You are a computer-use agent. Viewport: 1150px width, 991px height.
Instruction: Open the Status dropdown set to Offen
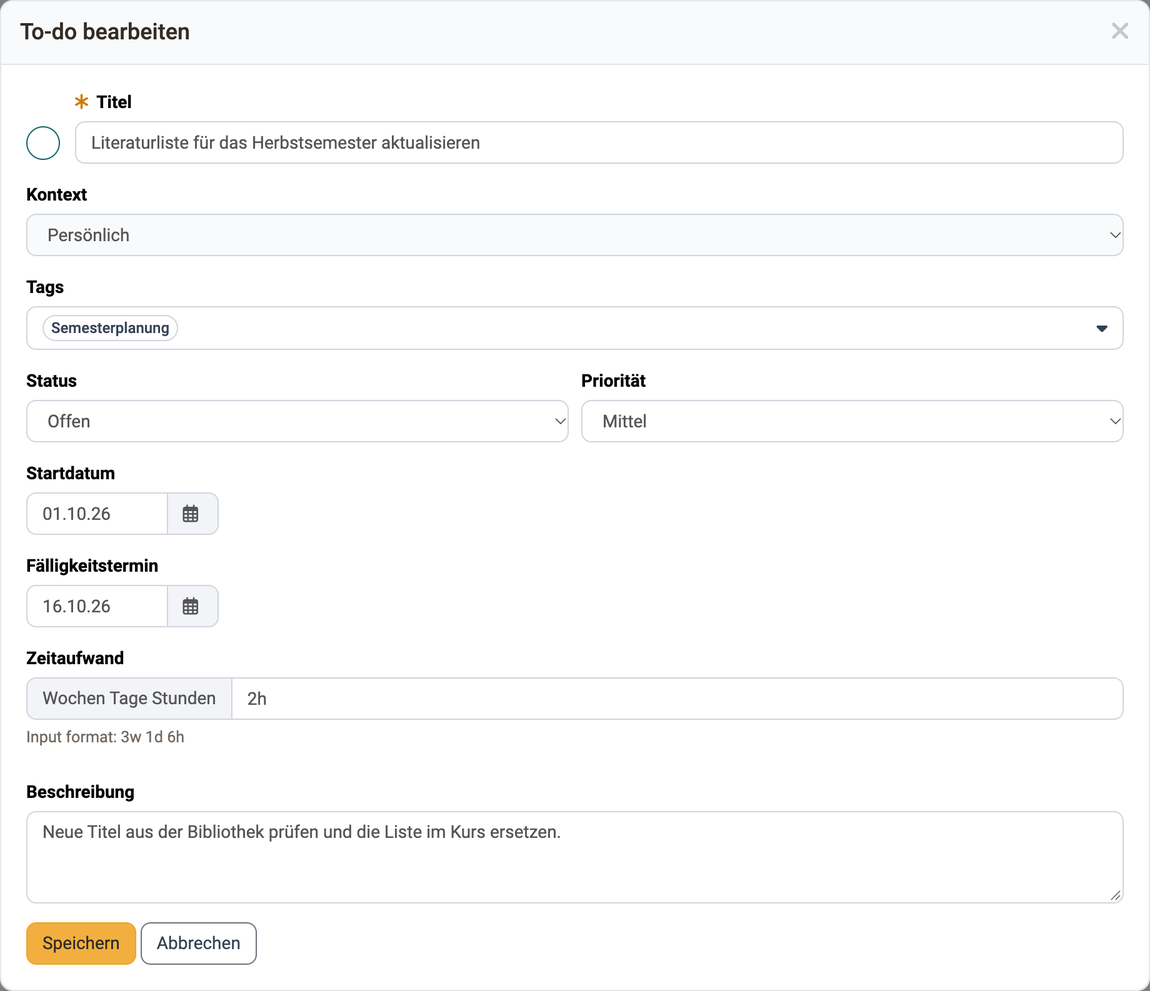(x=297, y=421)
